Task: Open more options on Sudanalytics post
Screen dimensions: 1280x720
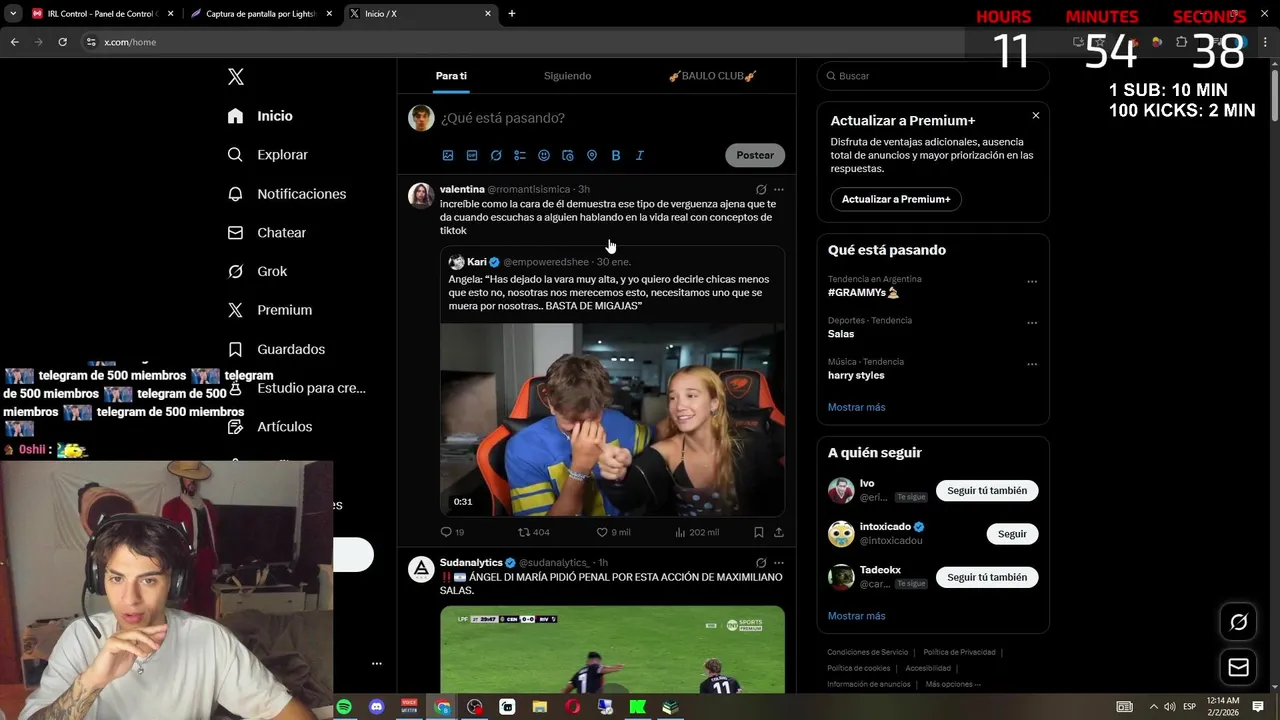Action: point(779,563)
